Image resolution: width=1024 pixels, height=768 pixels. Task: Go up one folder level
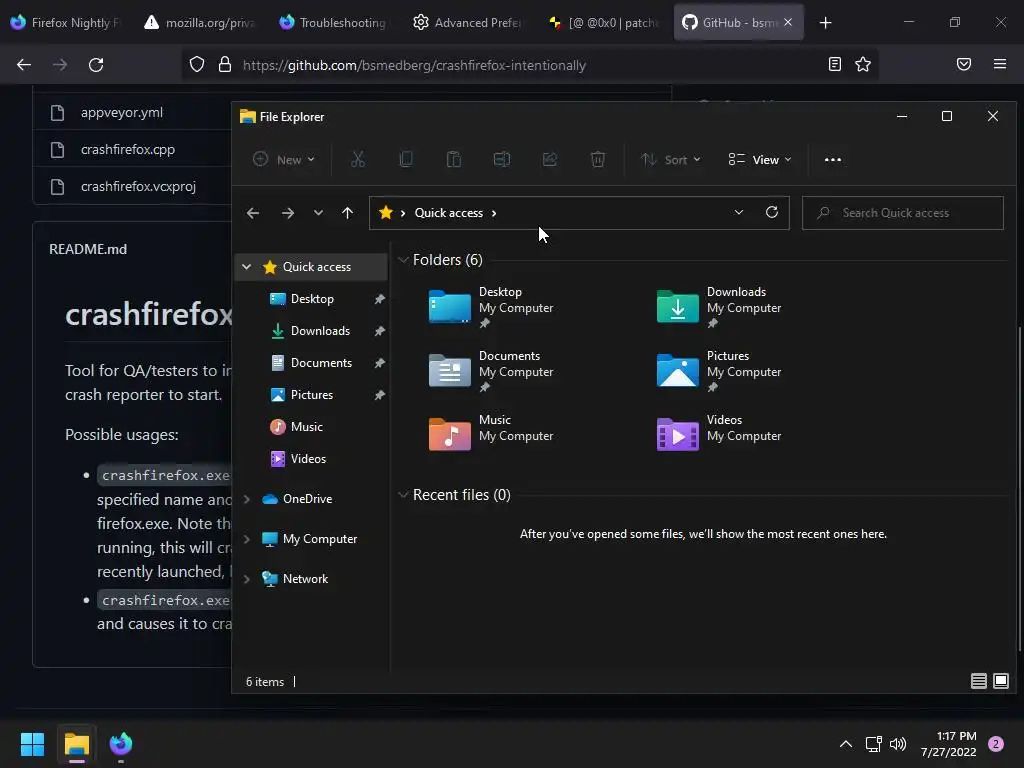(347, 213)
